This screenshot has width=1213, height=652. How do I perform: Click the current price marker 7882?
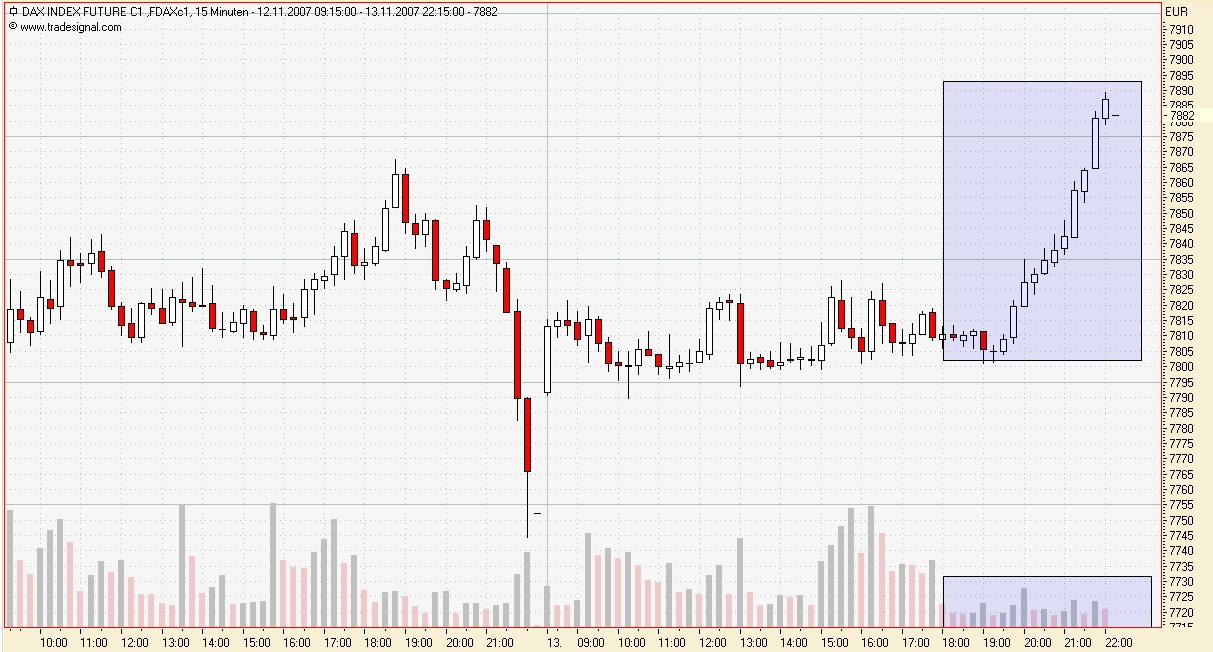tap(1181, 116)
